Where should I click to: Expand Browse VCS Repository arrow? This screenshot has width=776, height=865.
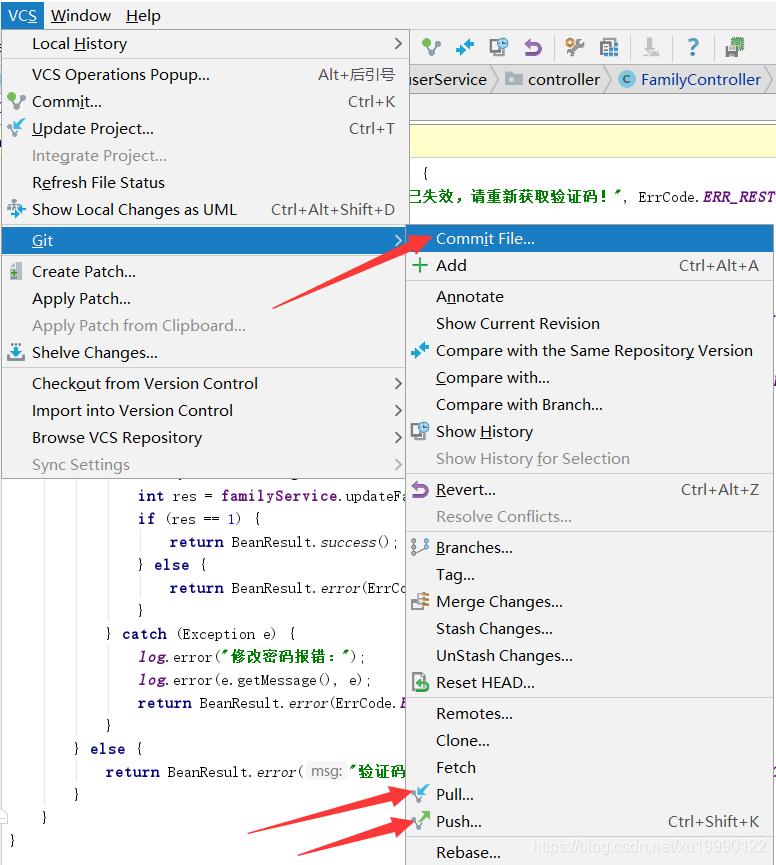pyautogui.click(x=398, y=437)
